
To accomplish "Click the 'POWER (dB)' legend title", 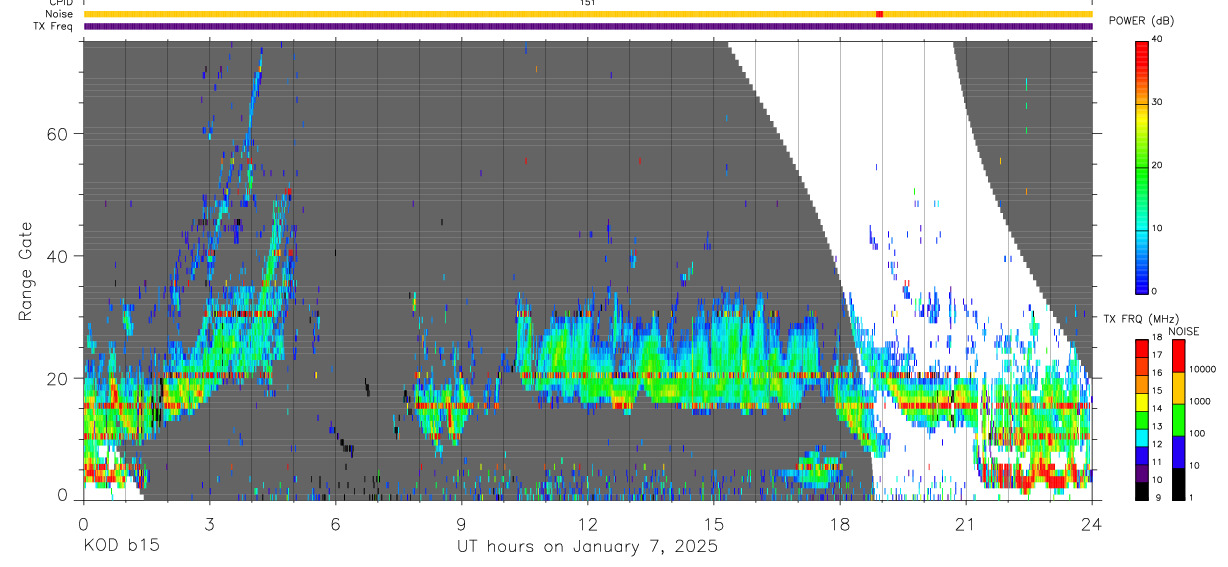I will tap(1142, 20).
